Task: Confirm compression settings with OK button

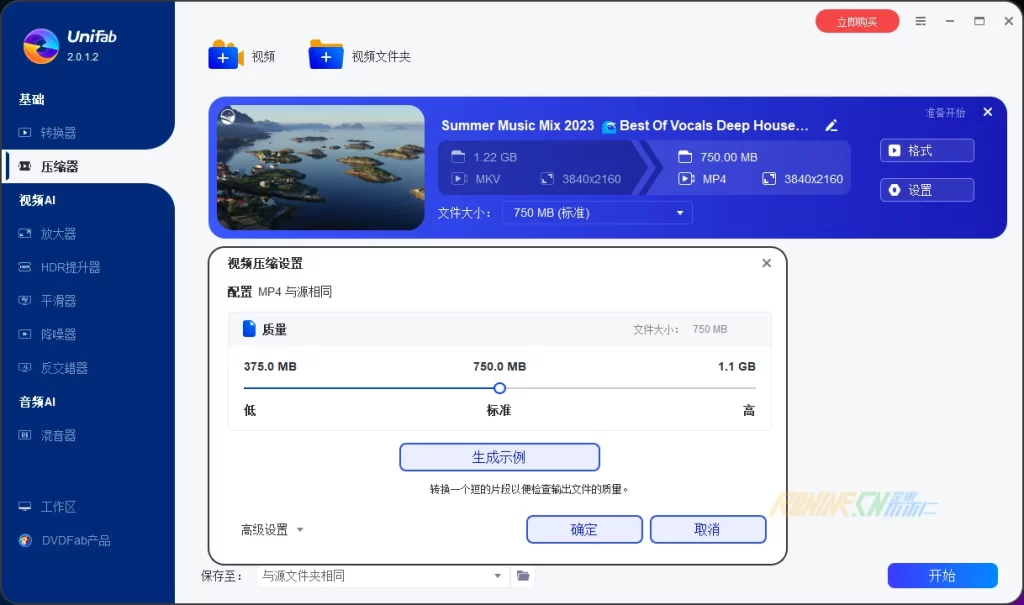Action: click(584, 530)
